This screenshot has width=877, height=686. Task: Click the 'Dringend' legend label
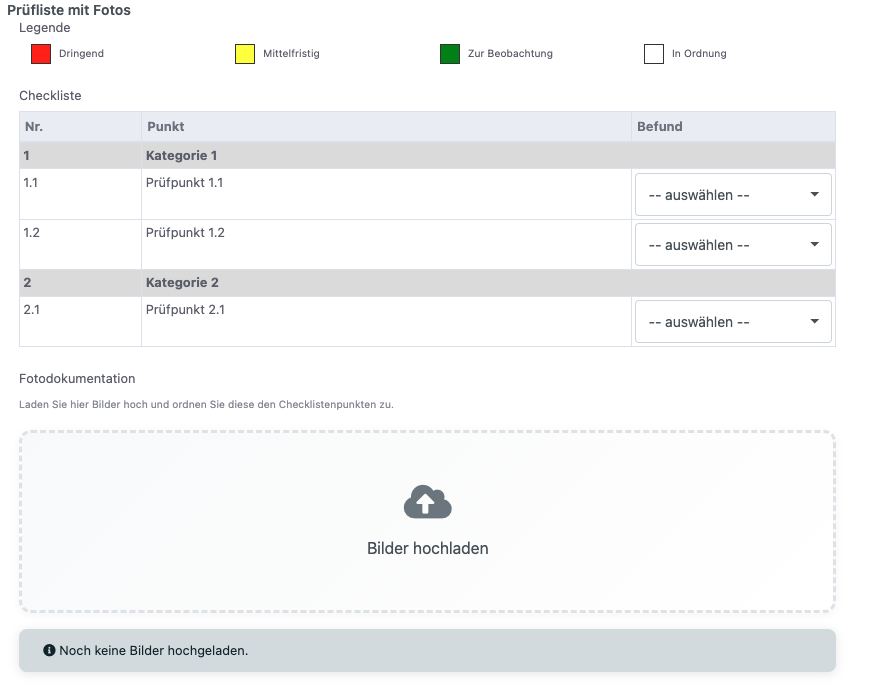tap(81, 54)
